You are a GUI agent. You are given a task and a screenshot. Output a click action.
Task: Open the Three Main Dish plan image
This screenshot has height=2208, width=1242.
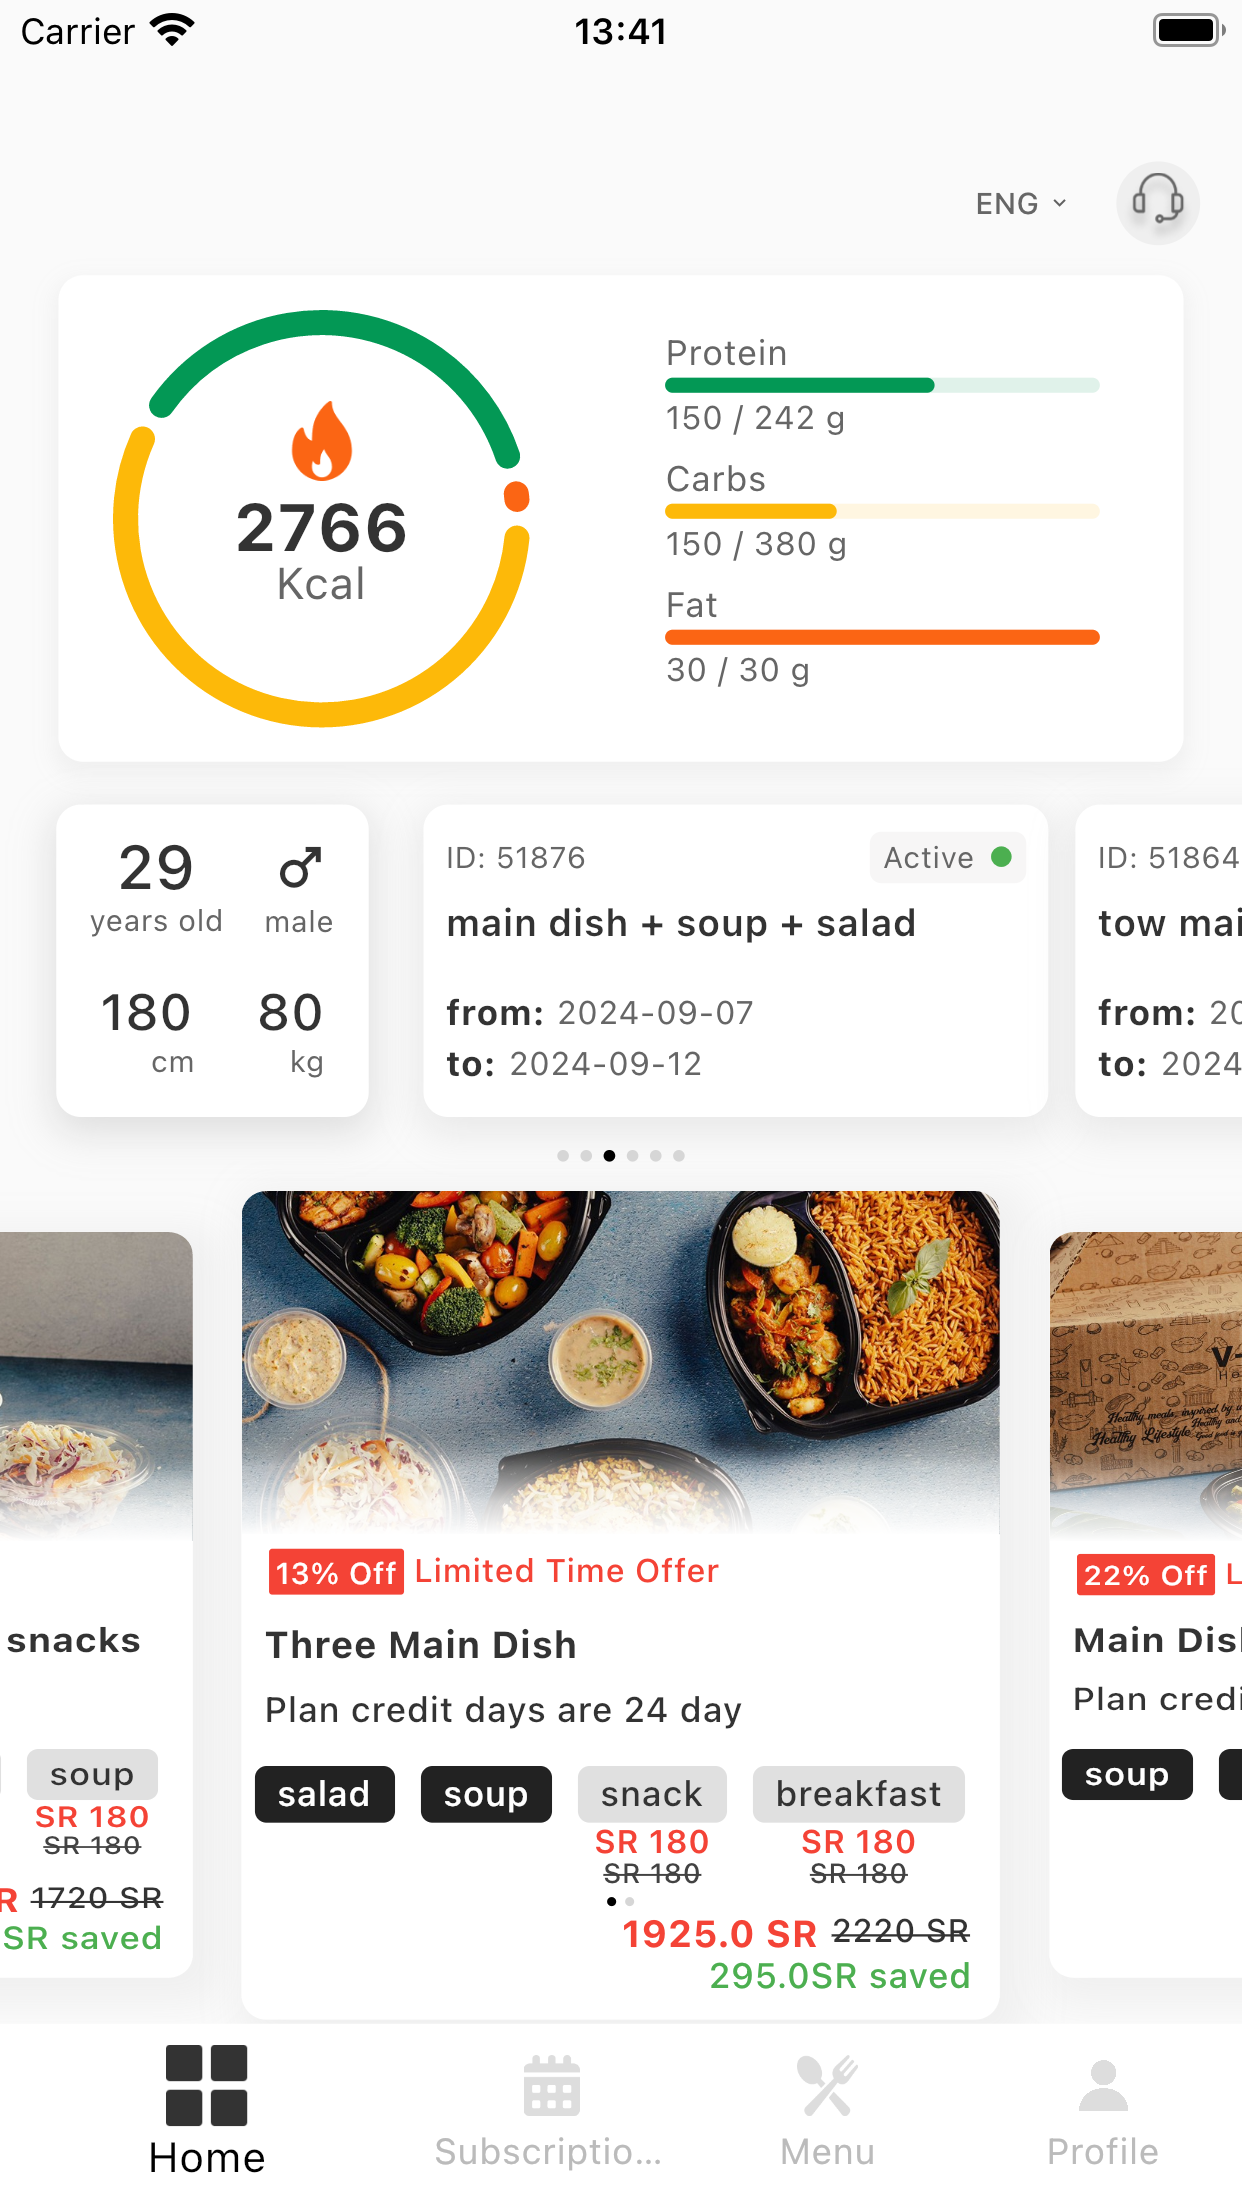[620, 1362]
